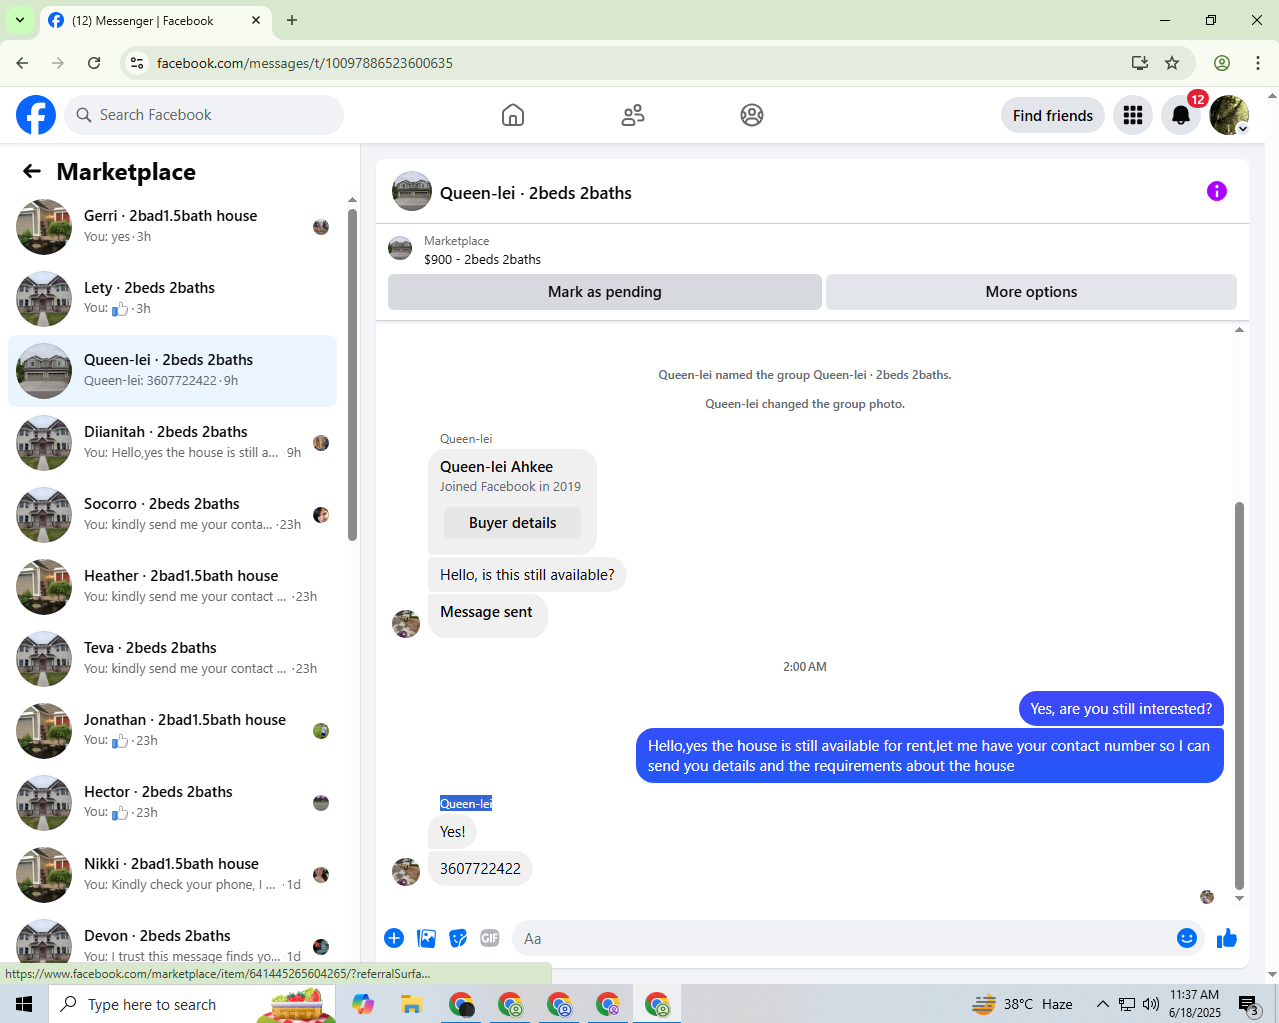The width and height of the screenshot is (1279, 1023).
Task: Select the Messenger | Facebook tab
Action: [x=155, y=20]
